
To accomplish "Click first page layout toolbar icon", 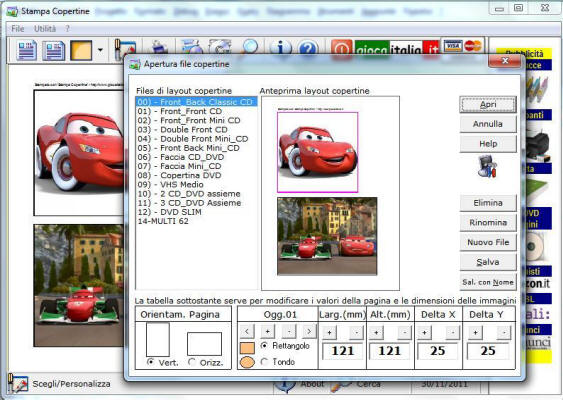I will [x=26, y=51].
